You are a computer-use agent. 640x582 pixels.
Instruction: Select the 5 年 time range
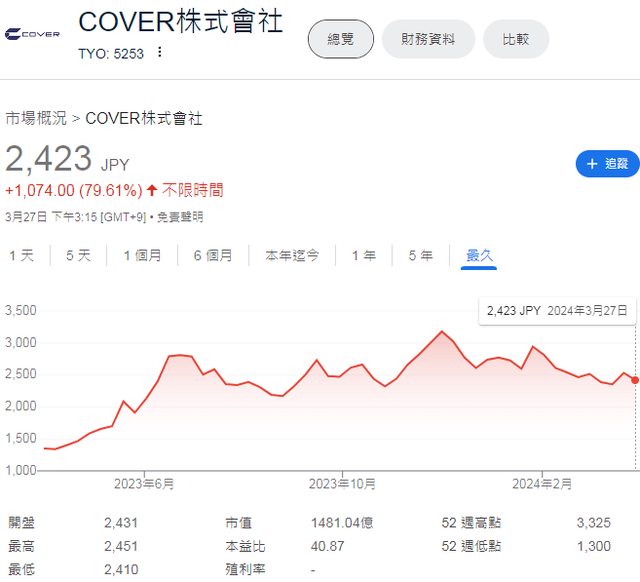point(420,255)
